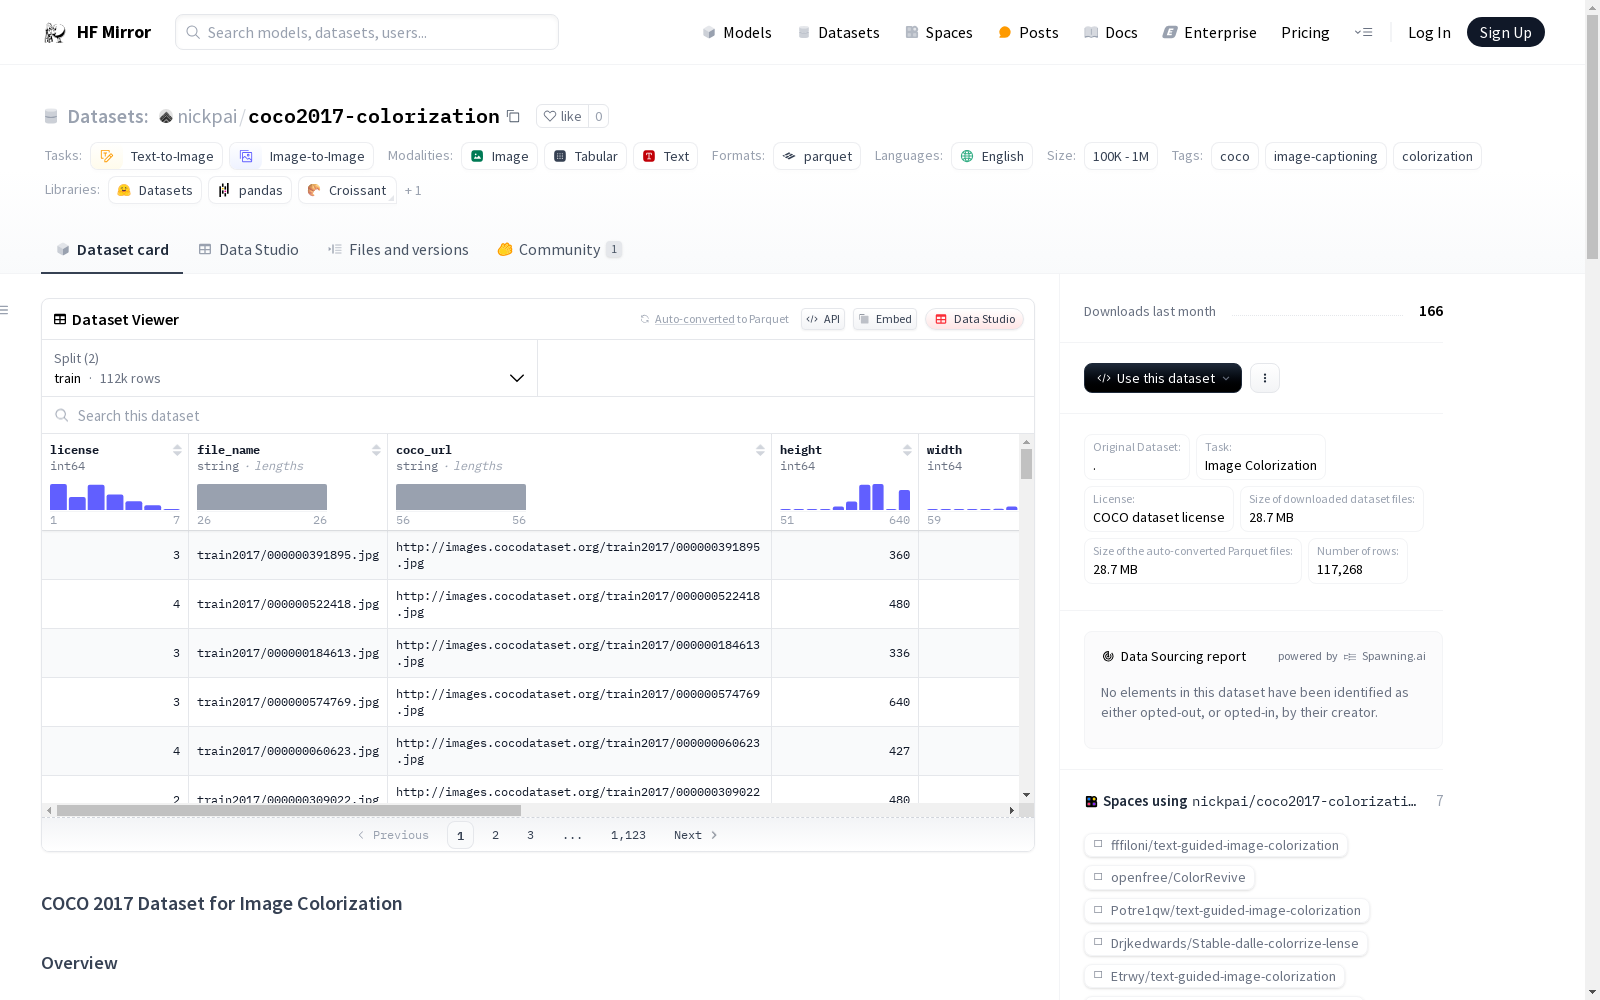Show the +1 additional libraries

pyautogui.click(x=413, y=190)
